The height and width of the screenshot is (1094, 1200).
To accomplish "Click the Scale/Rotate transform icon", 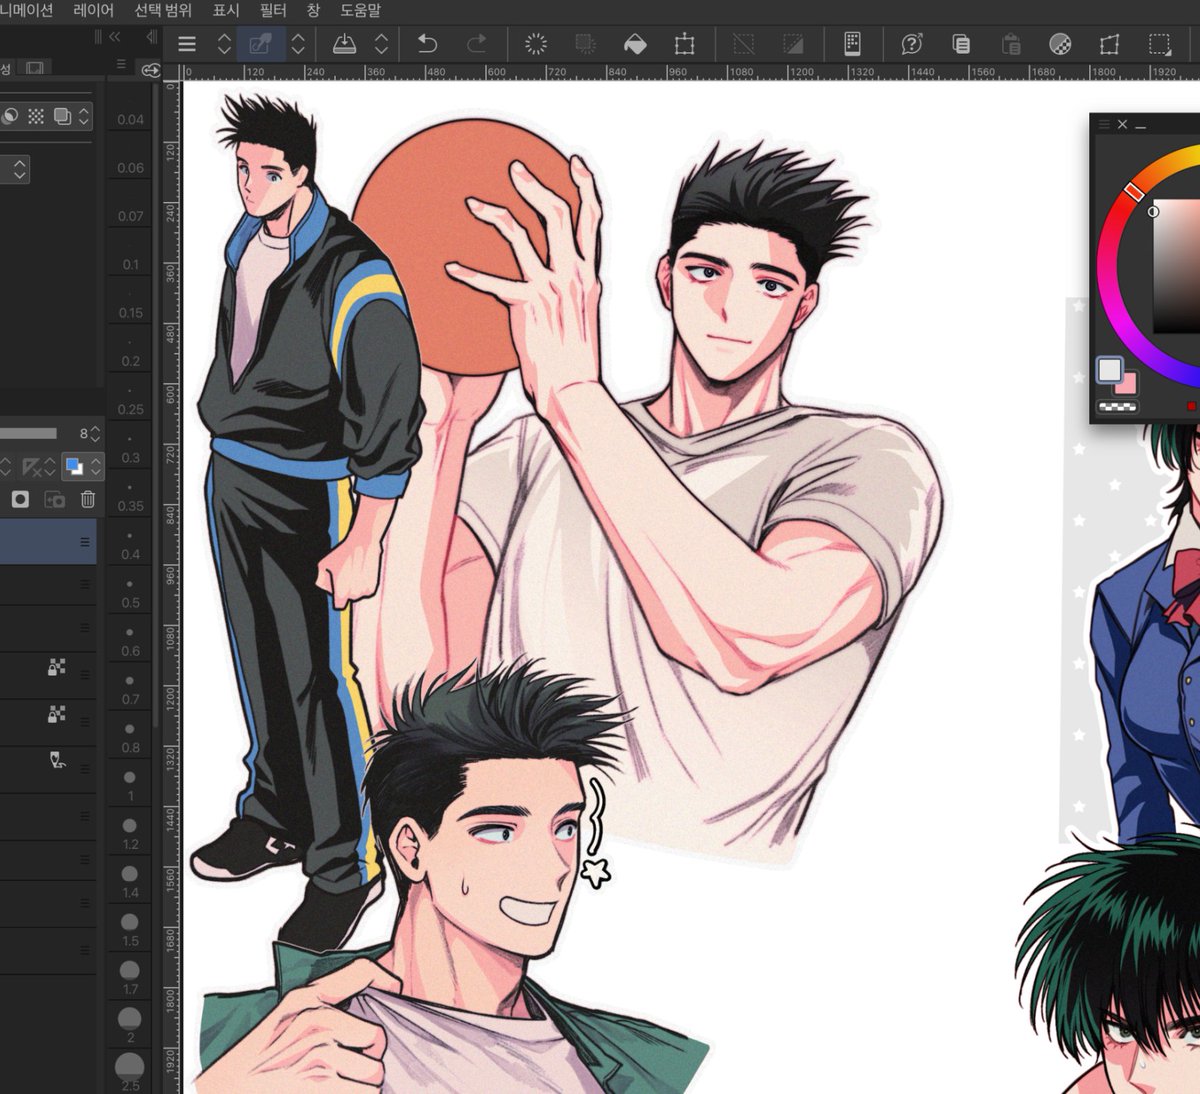I will [x=684, y=44].
